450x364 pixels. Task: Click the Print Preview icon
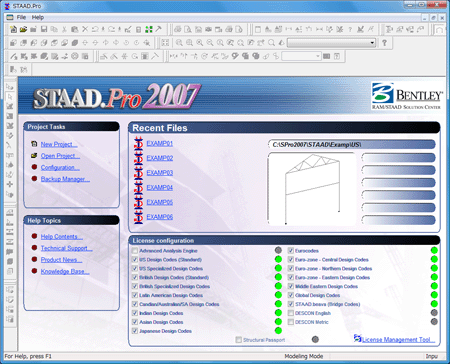click(188, 29)
